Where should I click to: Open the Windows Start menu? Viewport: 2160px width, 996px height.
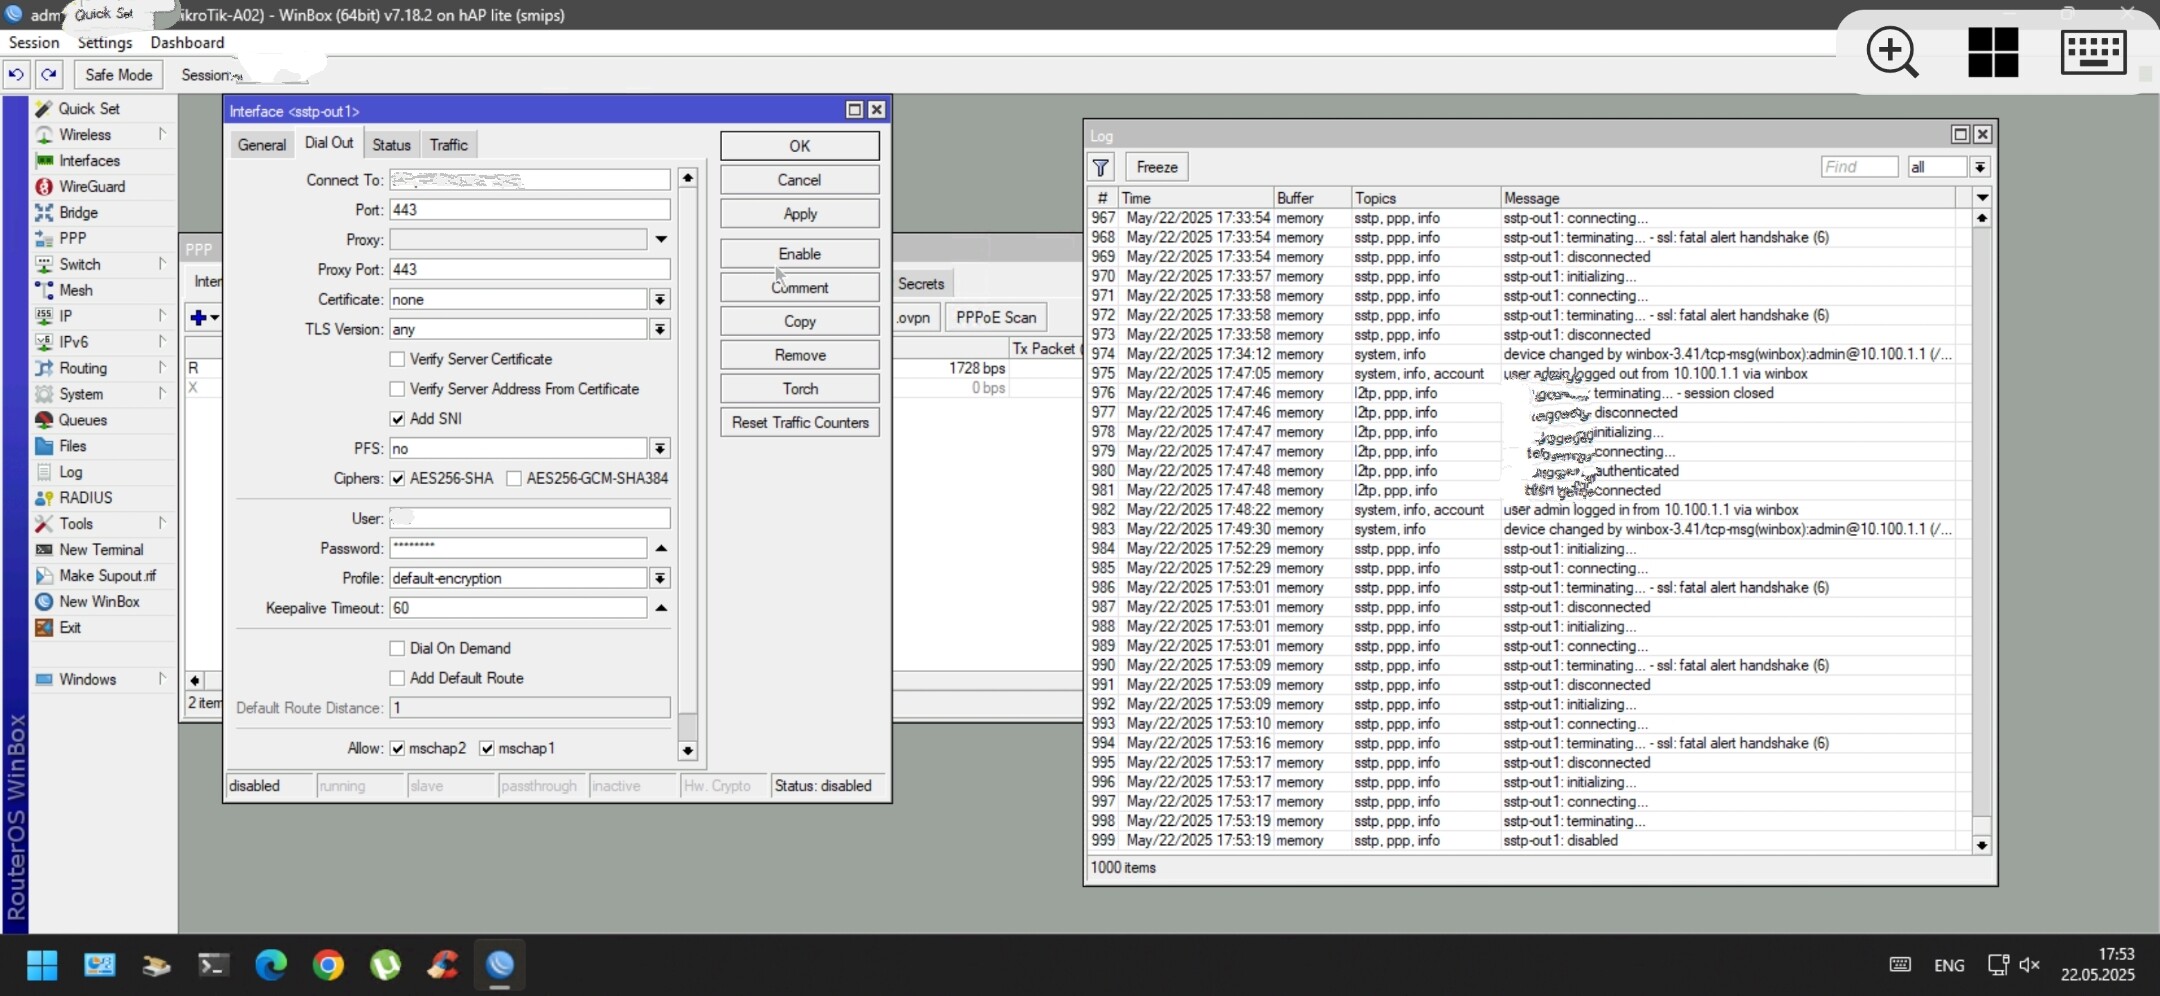[x=42, y=965]
